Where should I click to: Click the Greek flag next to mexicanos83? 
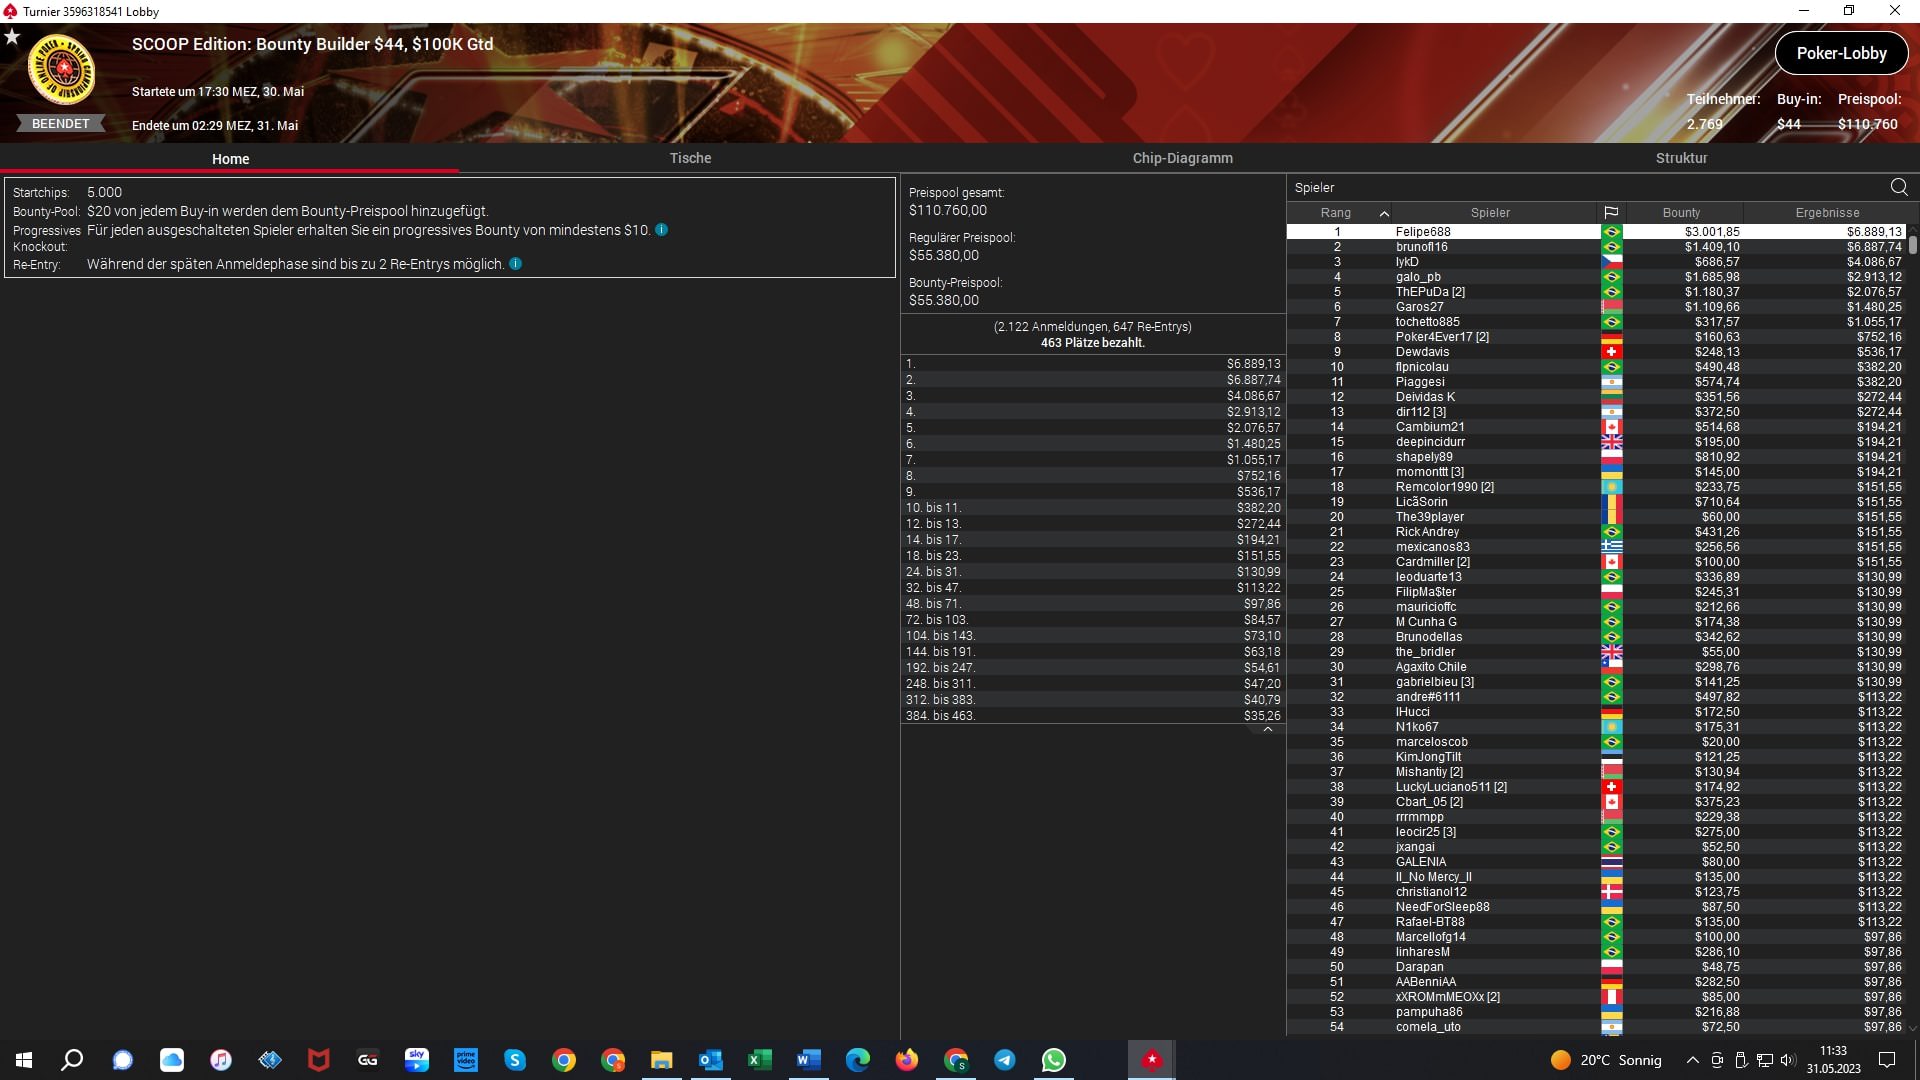pos(1611,547)
